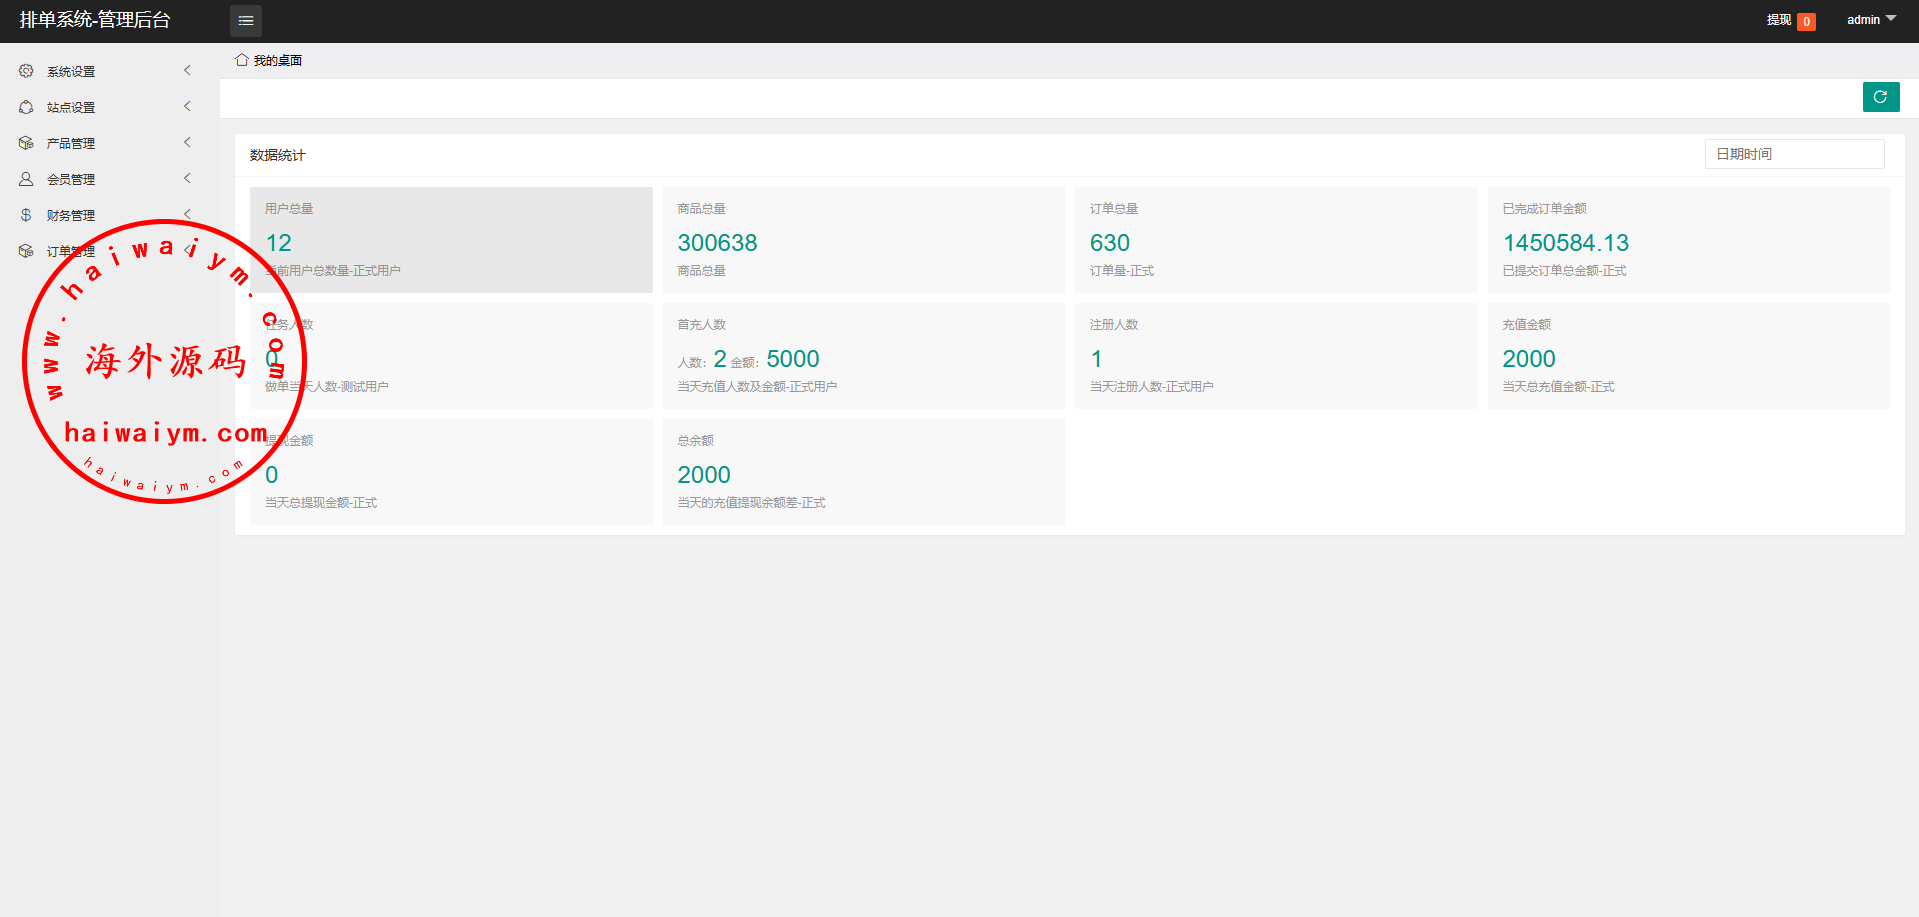Click the 财务管理 dollar icon
The image size is (1919, 917).
pyautogui.click(x=26, y=215)
